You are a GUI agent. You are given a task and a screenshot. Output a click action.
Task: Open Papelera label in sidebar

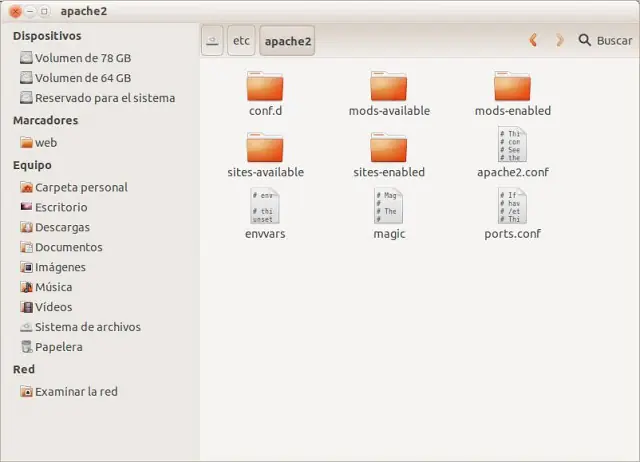coord(59,347)
